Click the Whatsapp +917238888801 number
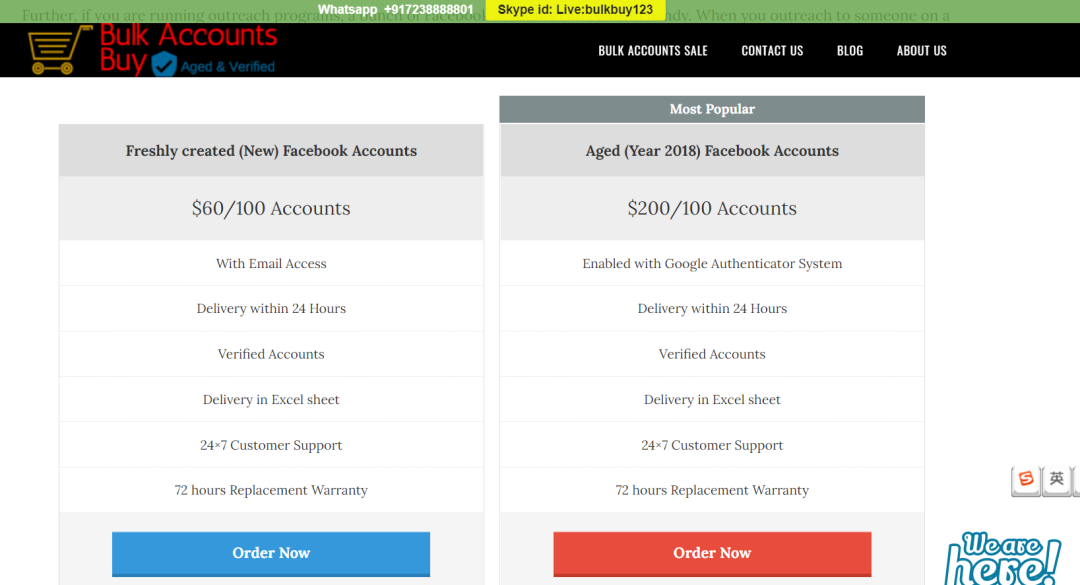The image size is (1080, 585). tap(395, 10)
